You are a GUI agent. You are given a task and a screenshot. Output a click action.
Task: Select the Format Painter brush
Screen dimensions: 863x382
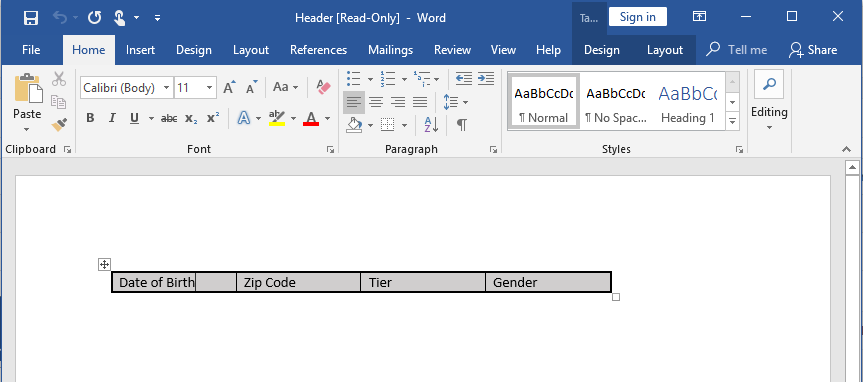[59, 125]
